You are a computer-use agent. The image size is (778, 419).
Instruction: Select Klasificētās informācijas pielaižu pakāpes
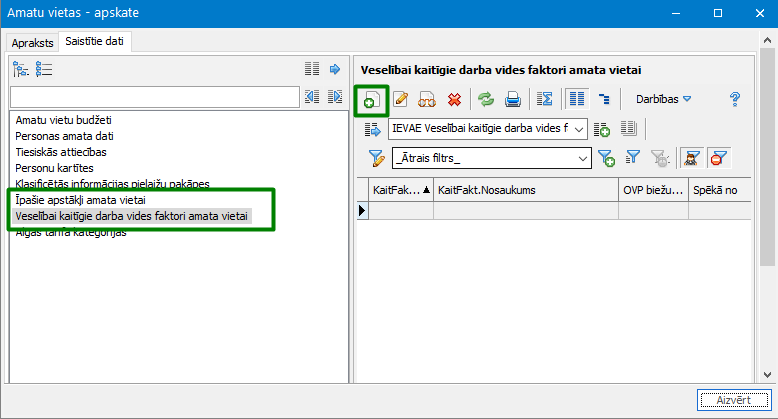point(113,184)
